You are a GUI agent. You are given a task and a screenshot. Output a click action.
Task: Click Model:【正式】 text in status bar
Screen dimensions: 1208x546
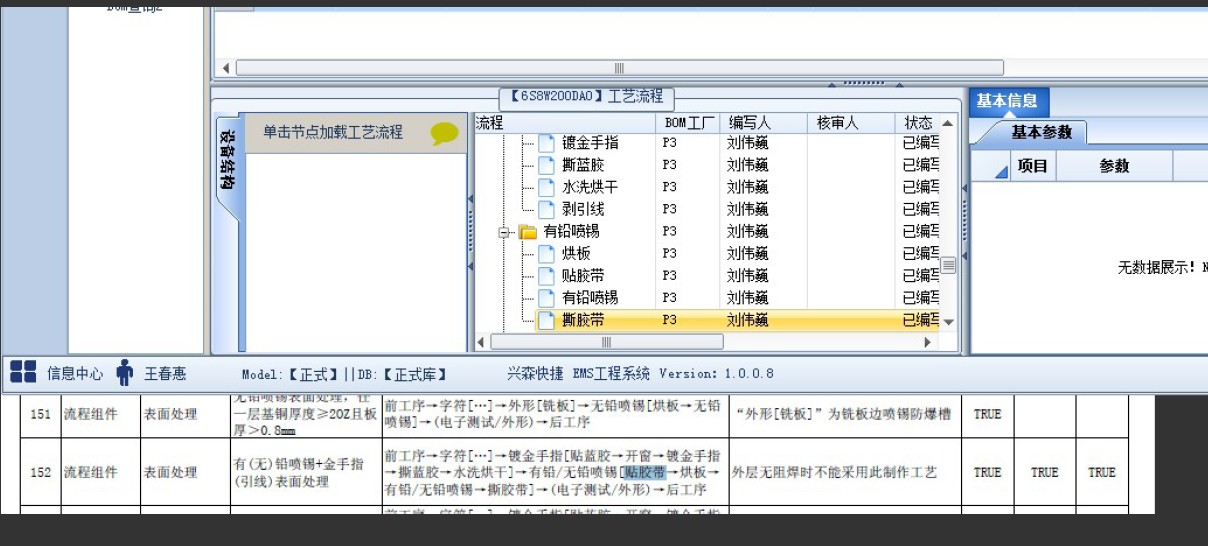pos(290,375)
